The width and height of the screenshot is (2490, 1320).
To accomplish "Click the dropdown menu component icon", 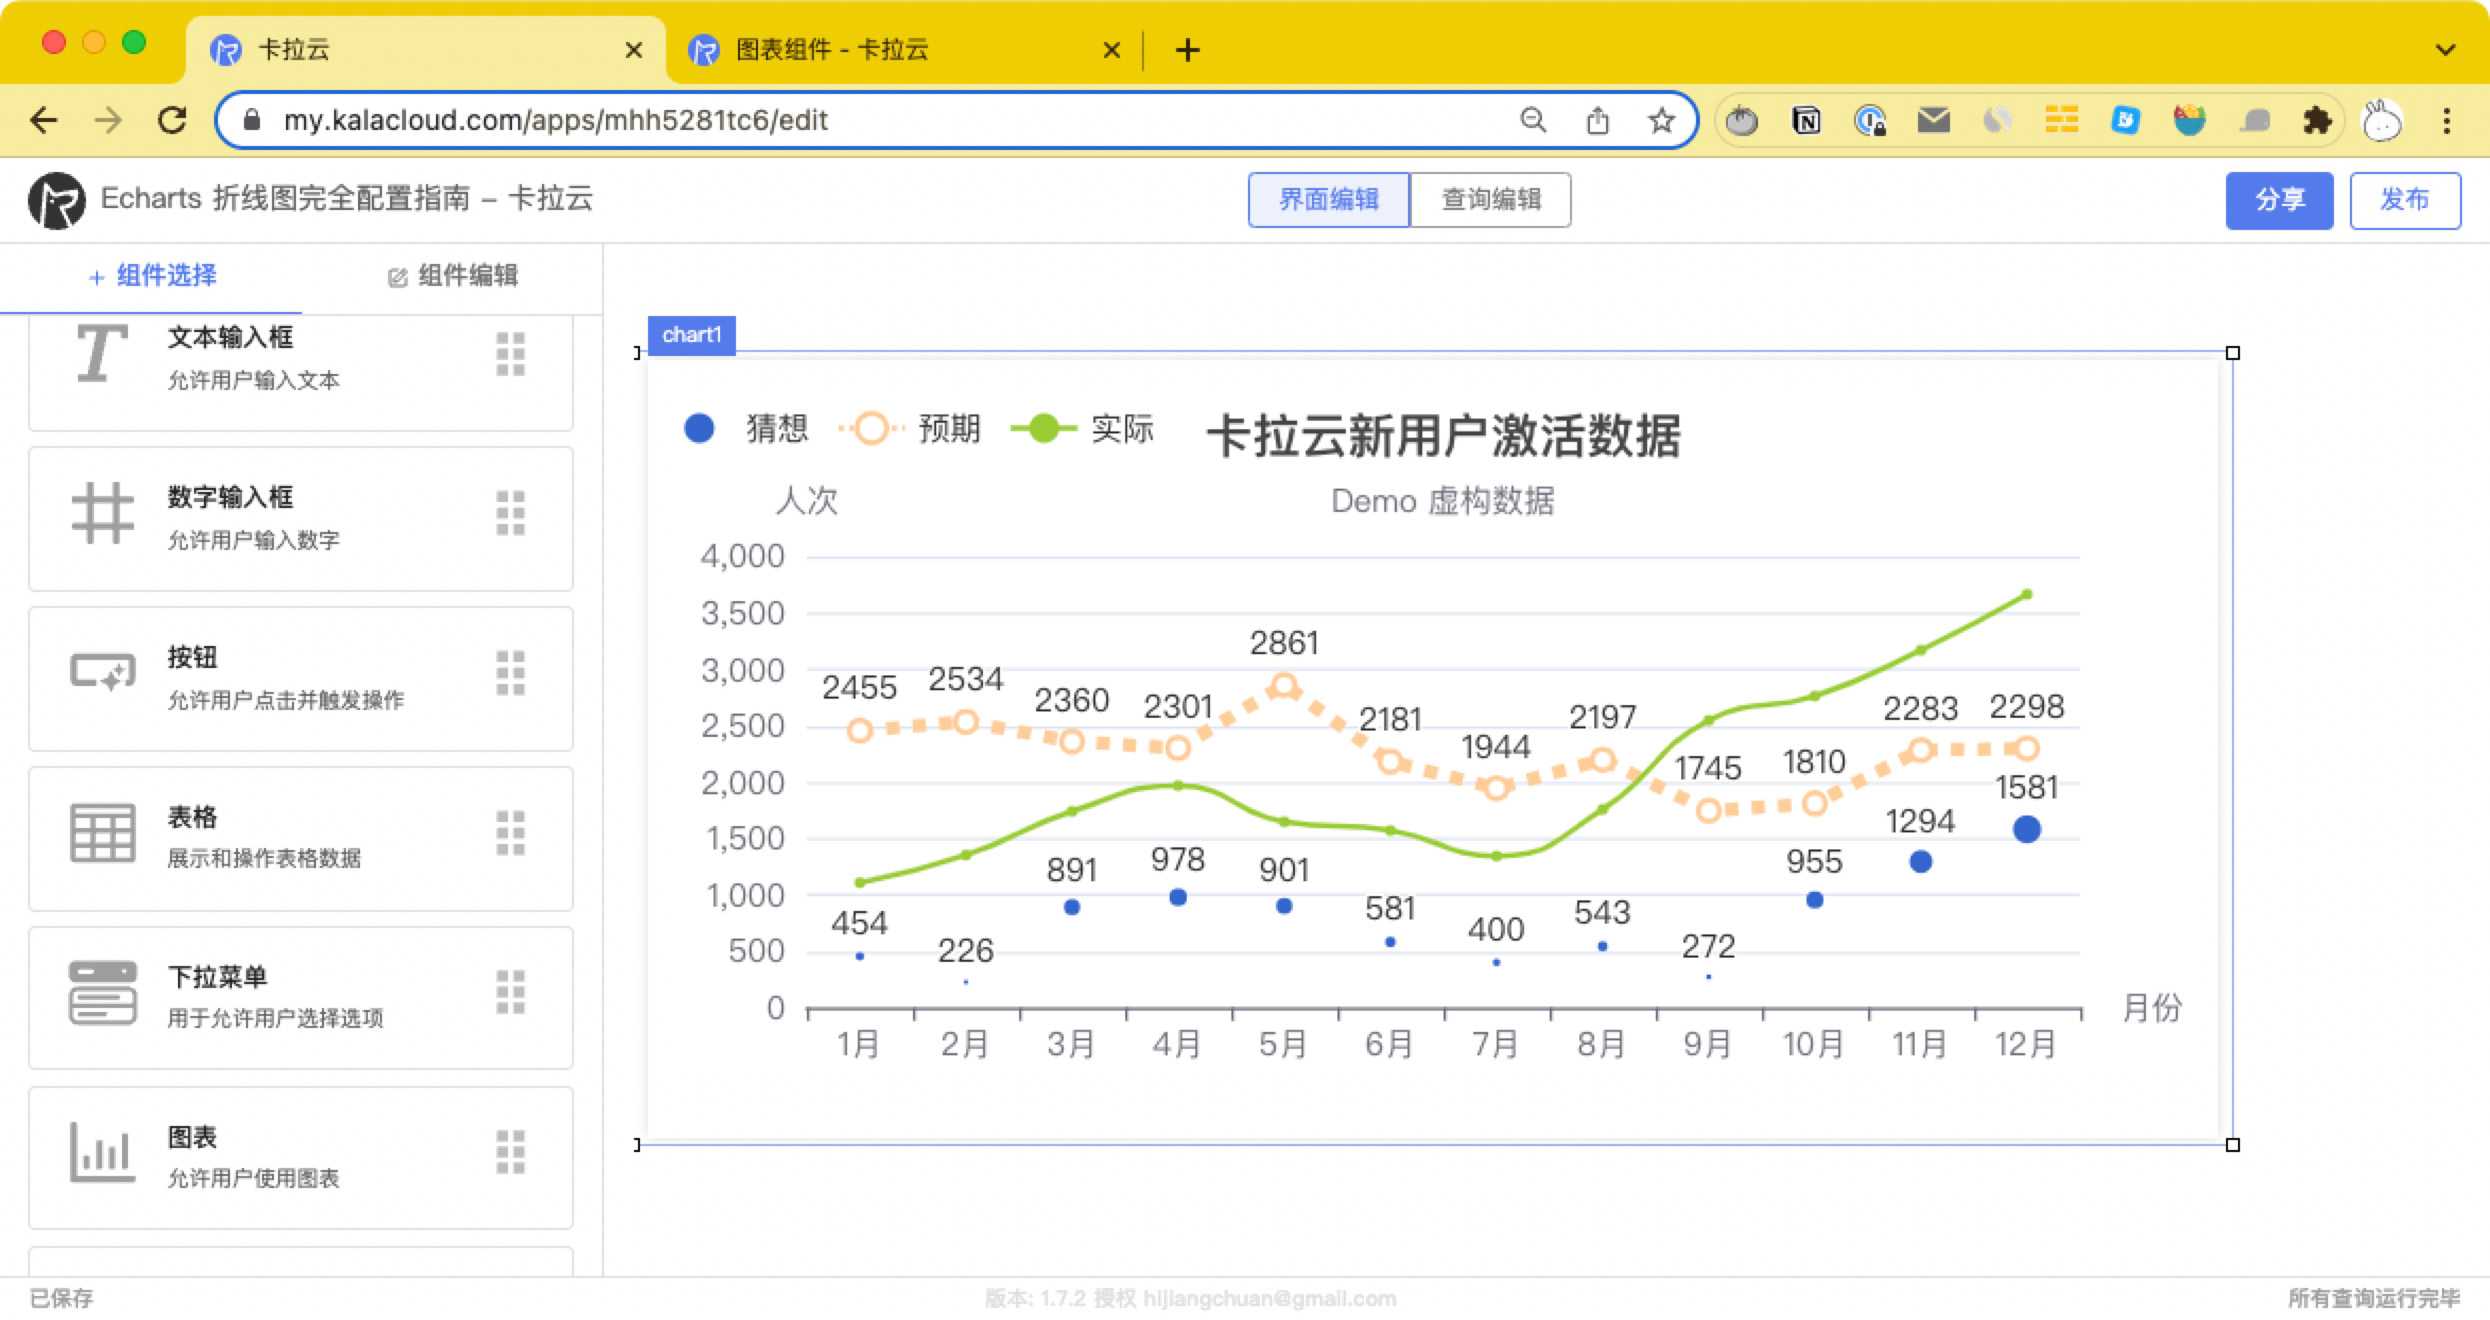I will click(x=102, y=992).
